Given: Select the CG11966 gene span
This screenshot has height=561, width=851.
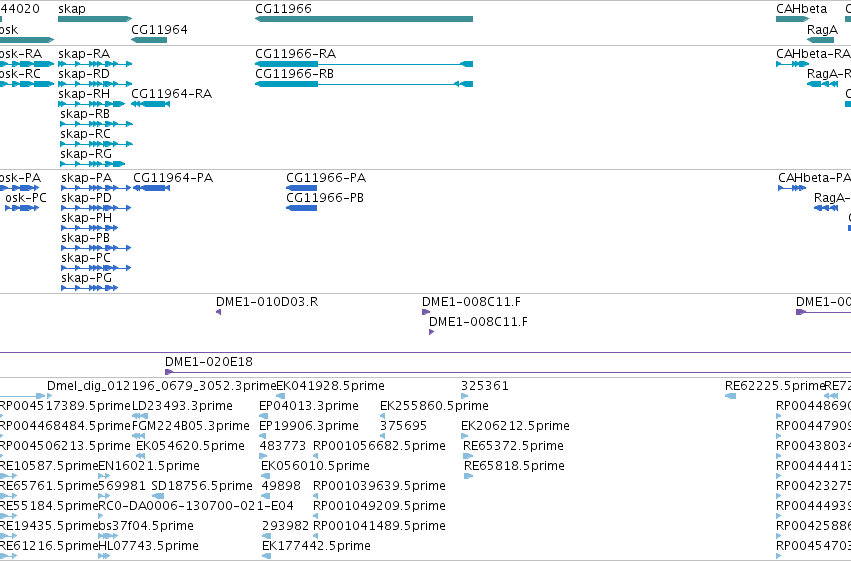Looking at the screenshot, I should click(364, 19).
